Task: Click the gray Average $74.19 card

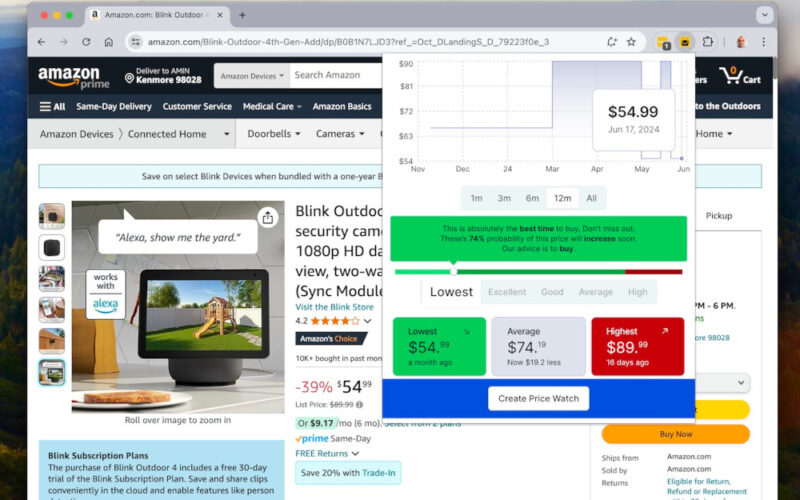Action: coord(538,346)
